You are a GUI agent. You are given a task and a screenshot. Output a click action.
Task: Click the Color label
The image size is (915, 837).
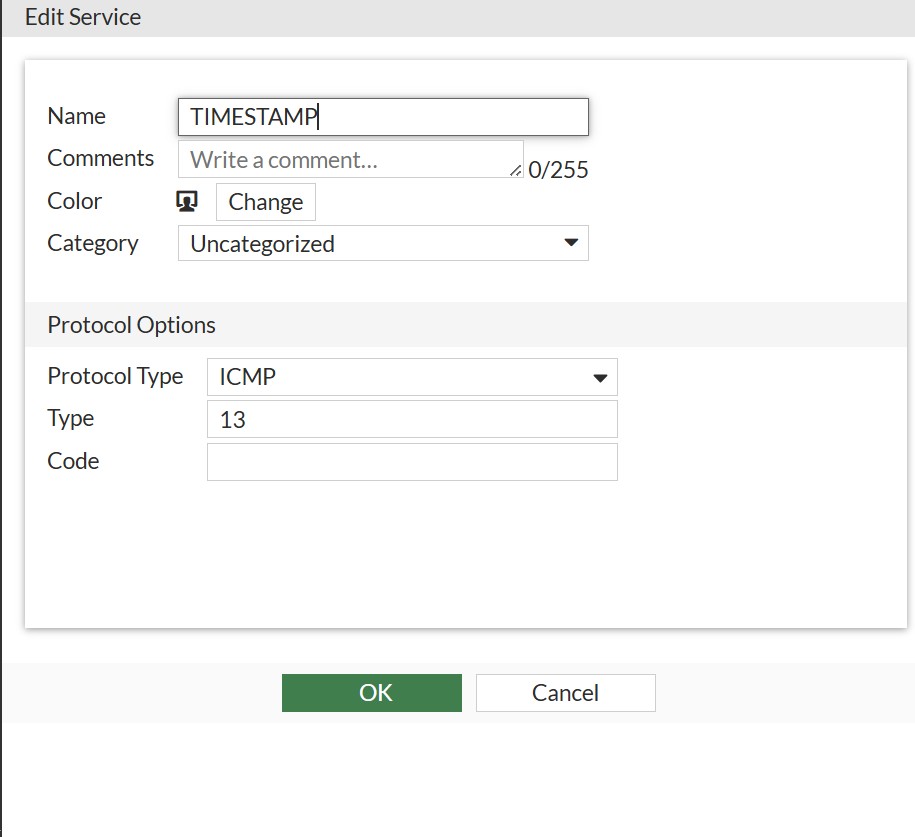tap(75, 201)
